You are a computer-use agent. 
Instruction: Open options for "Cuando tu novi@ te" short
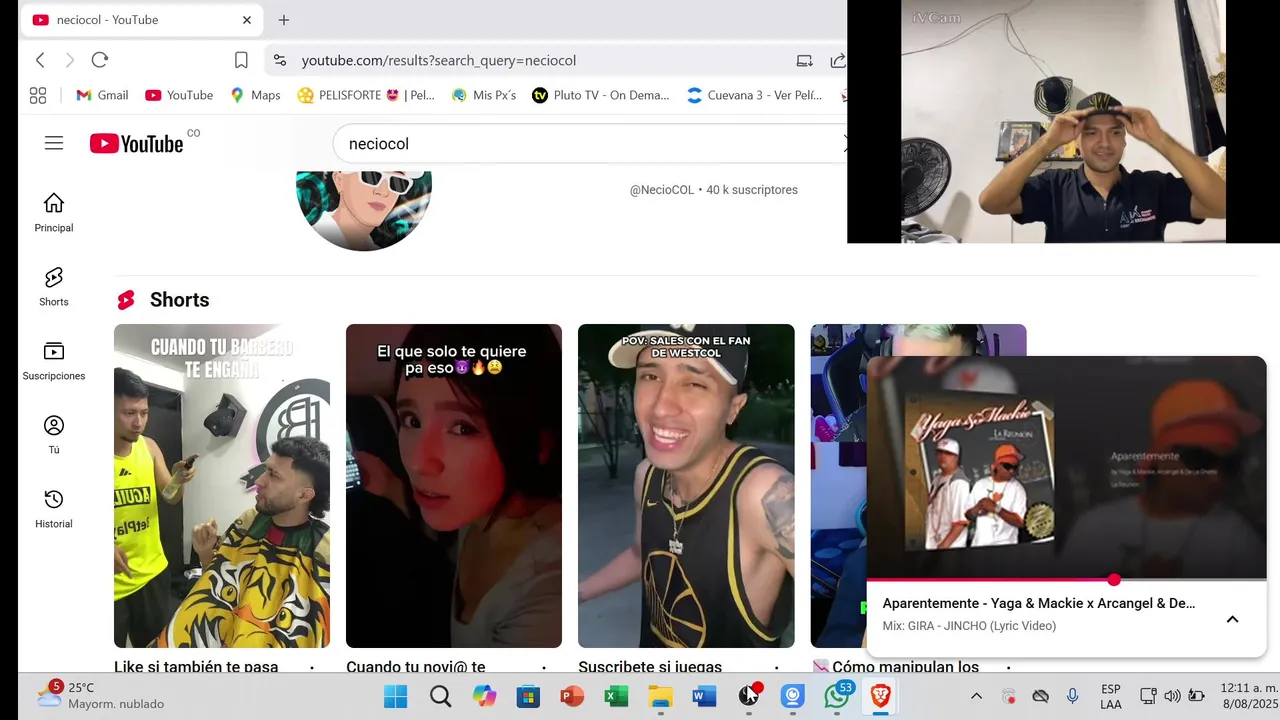(544, 667)
